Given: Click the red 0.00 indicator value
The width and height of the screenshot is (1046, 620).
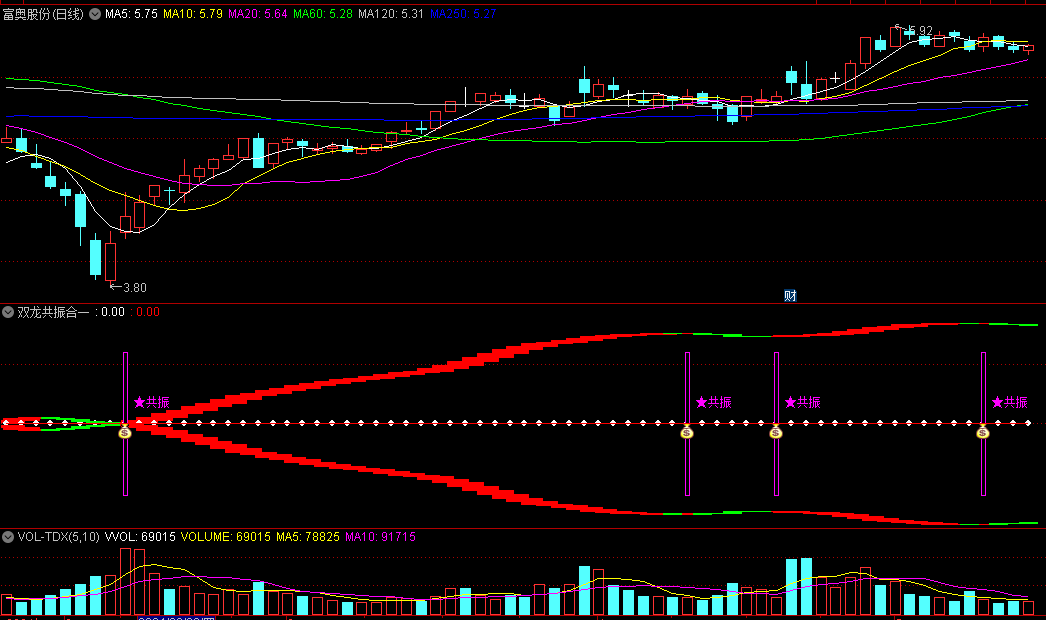Looking at the screenshot, I should click(x=148, y=312).
